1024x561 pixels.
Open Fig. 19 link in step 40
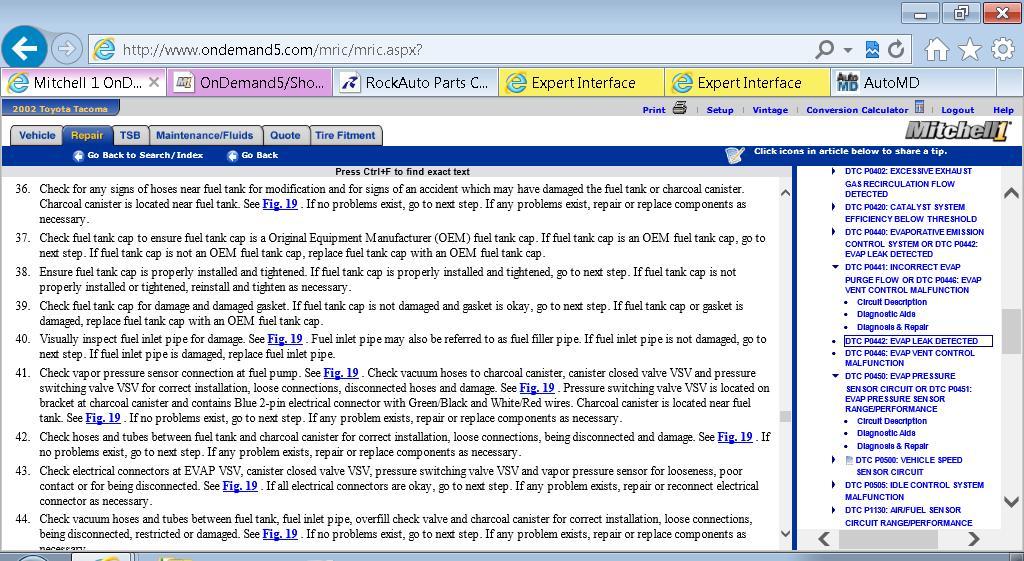[285, 339]
